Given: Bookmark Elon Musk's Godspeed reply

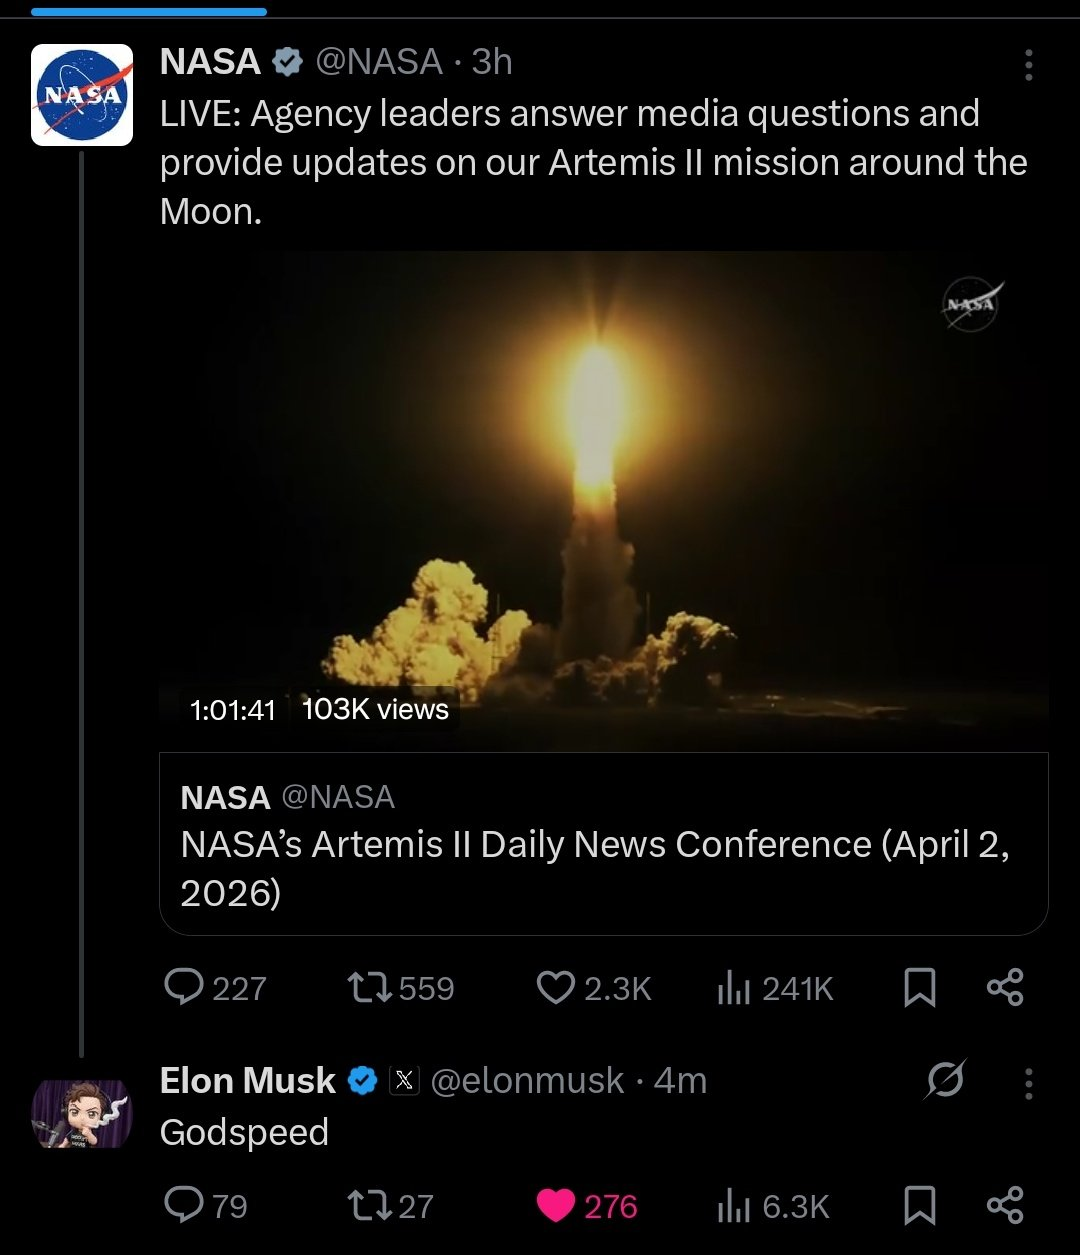Looking at the screenshot, I should point(919,1206).
